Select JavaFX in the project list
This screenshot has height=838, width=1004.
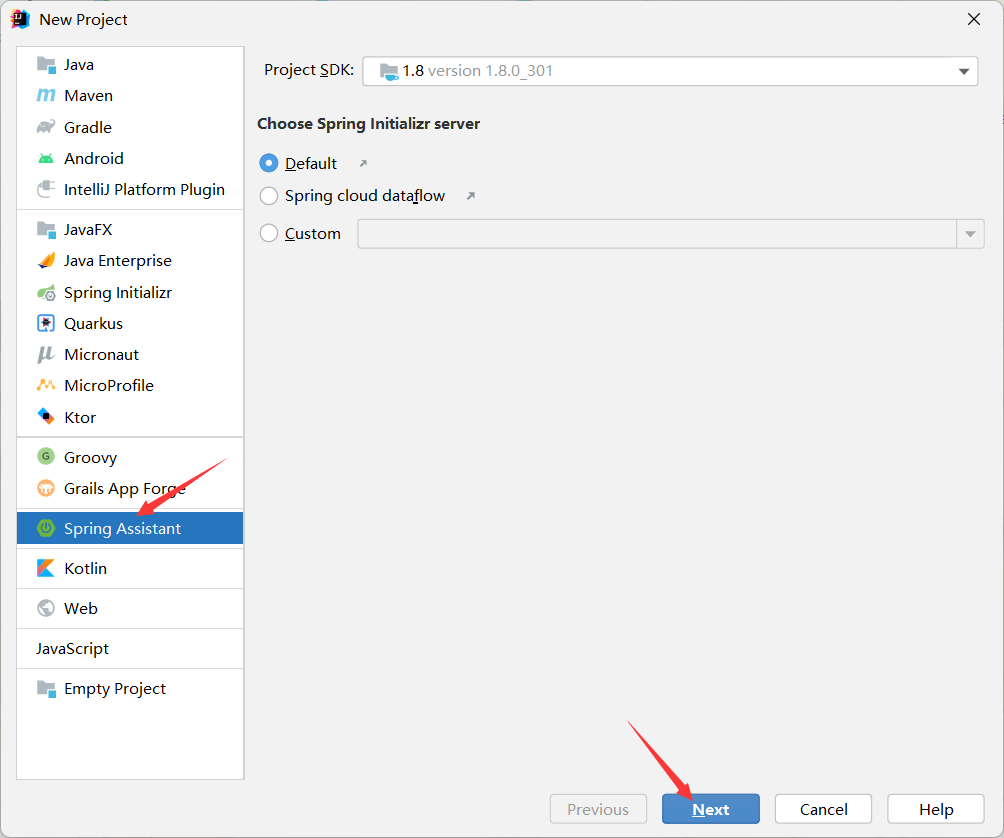tap(130, 230)
